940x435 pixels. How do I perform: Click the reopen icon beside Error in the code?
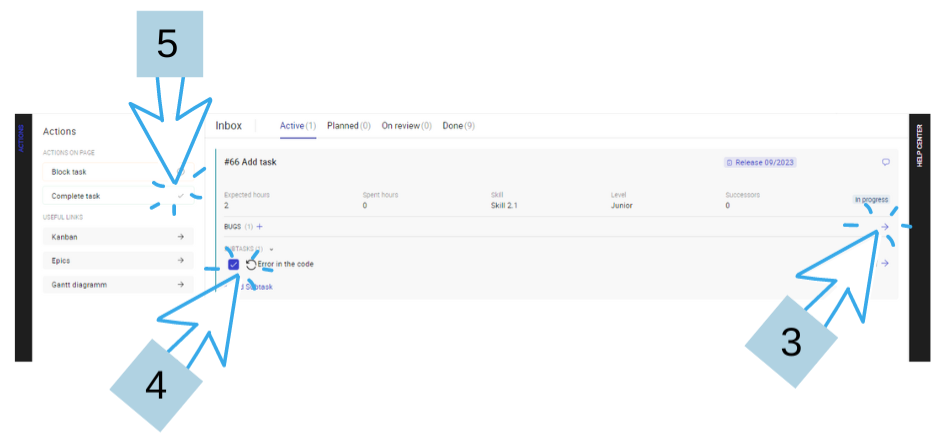(251, 264)
